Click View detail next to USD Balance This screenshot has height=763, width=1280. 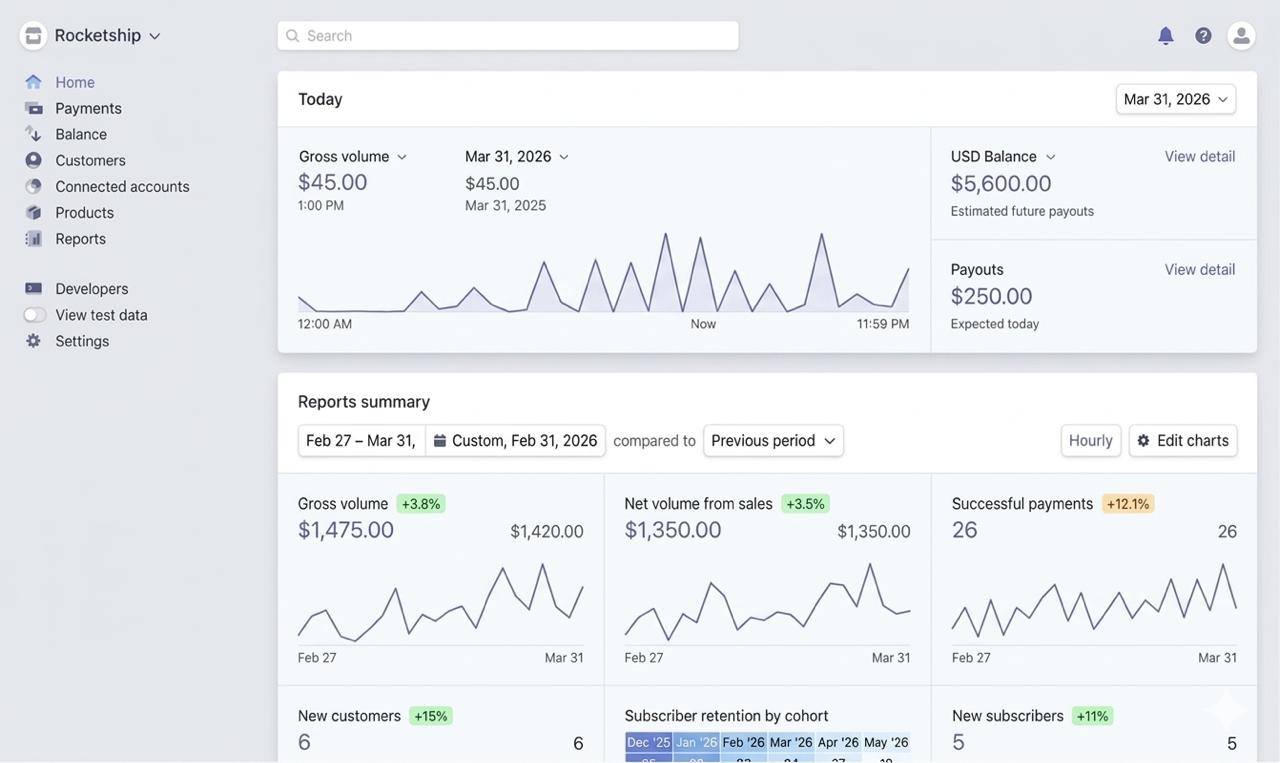[x=1200, y=156]
